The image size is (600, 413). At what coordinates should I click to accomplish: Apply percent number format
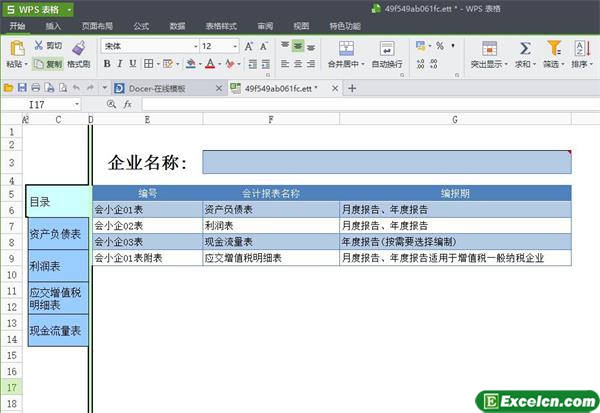440,46
